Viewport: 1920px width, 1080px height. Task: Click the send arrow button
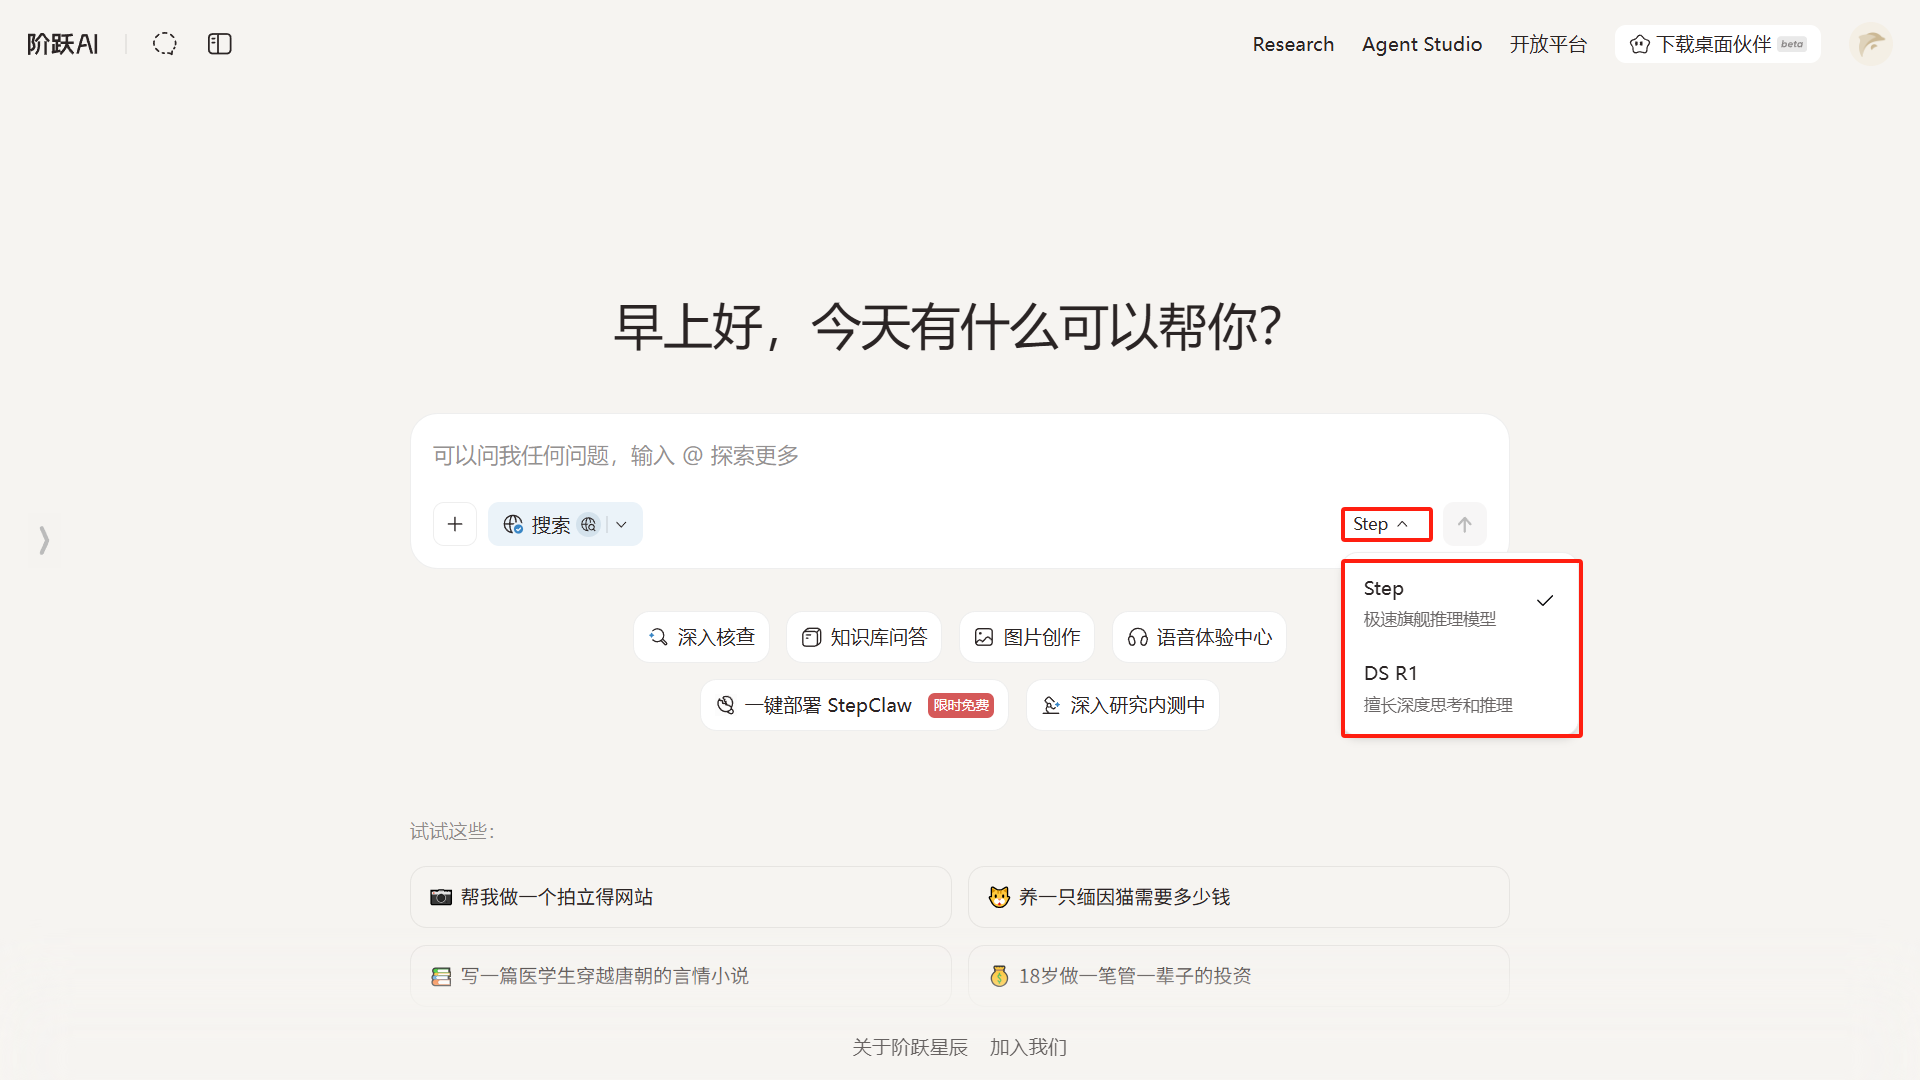(x=1464, y=524)
